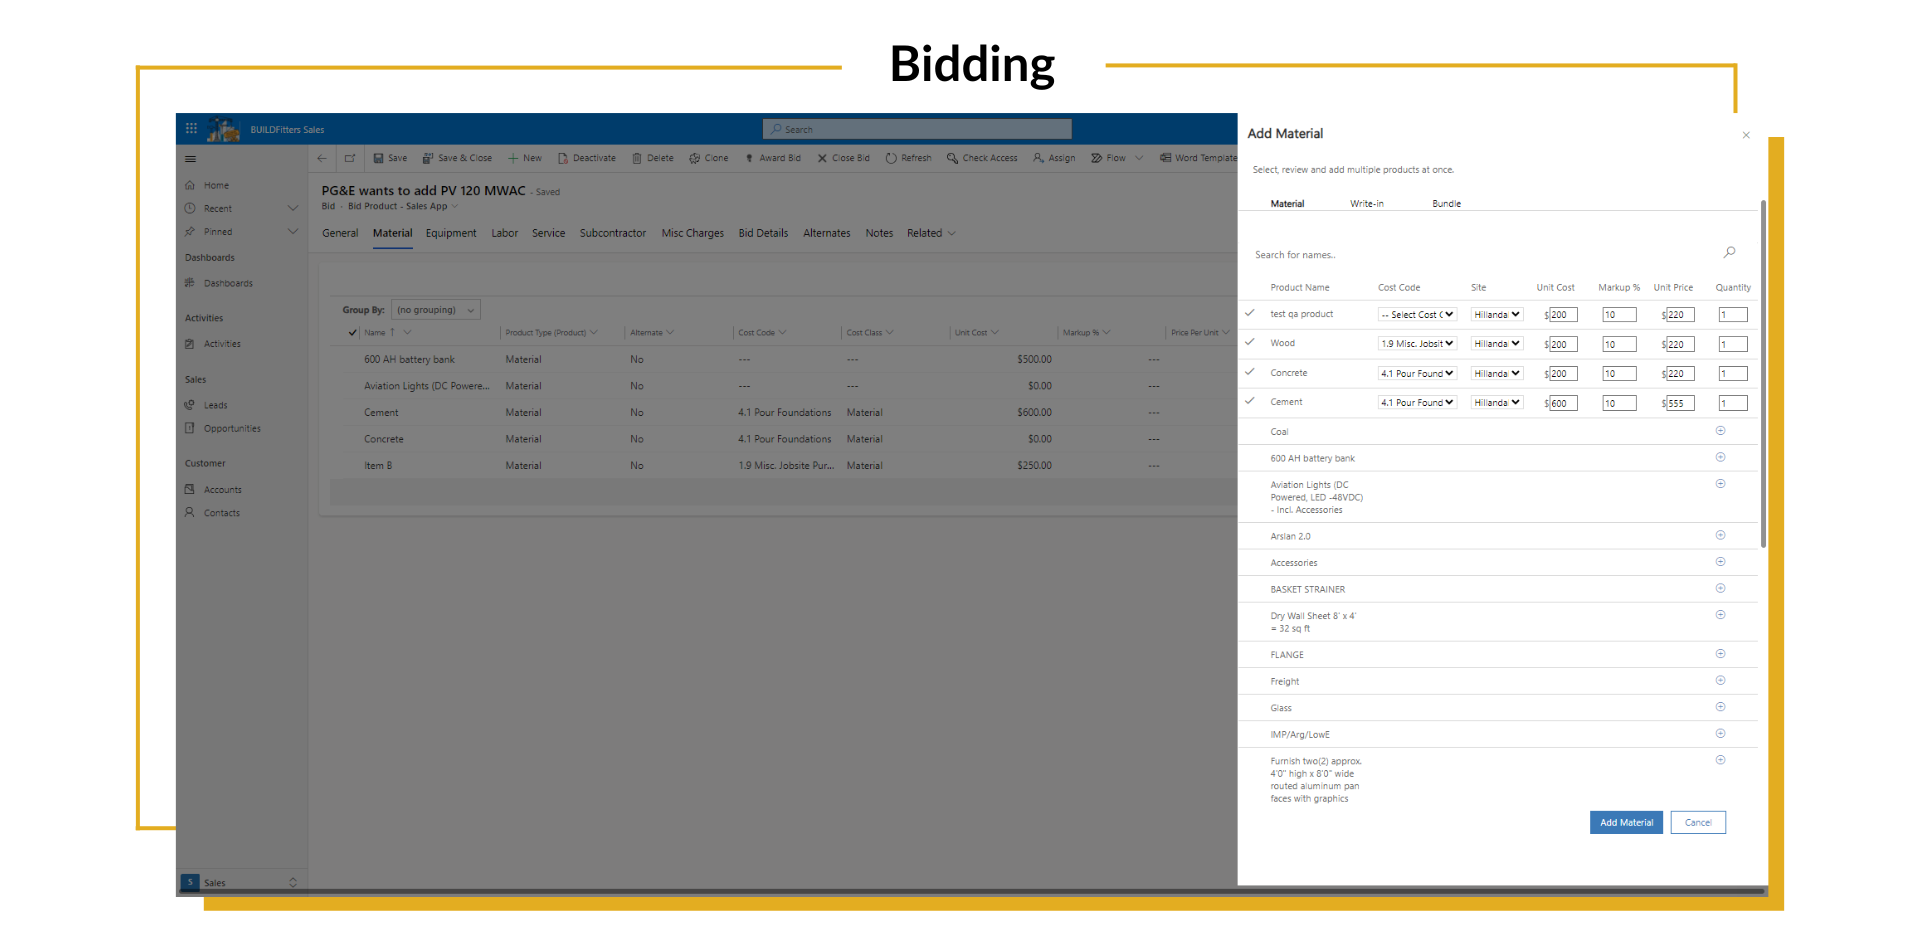Click the plus icon next to Coal

coord(1720,430)
